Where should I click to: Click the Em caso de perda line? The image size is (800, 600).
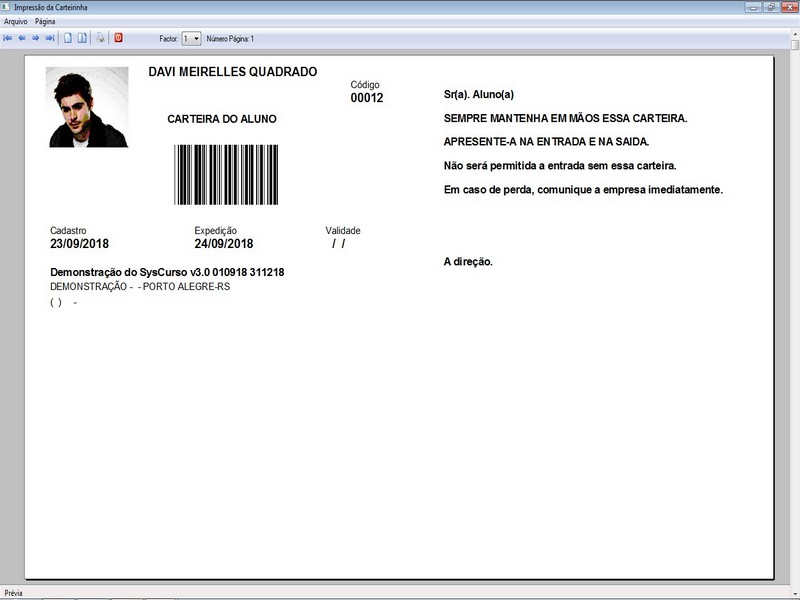584,190
